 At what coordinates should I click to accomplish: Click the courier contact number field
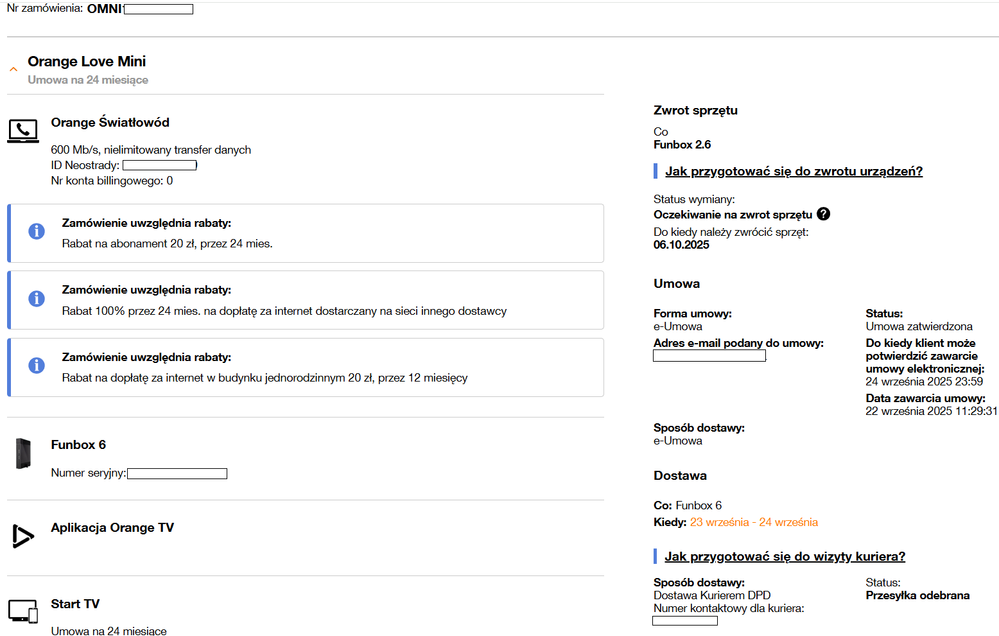(685, 621)
